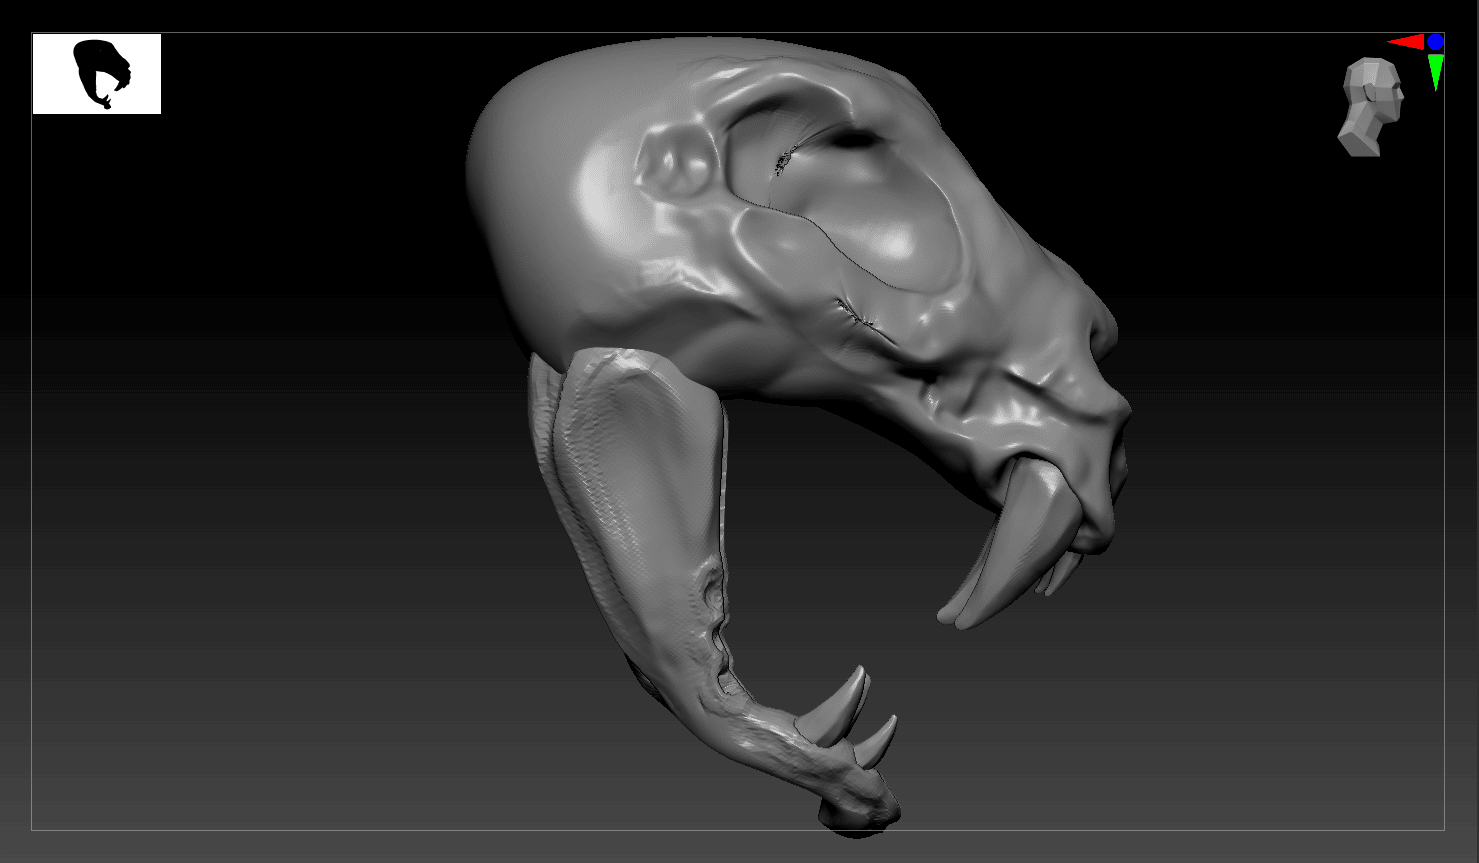Select the green Y axis cone

(x=1436, y=73)
